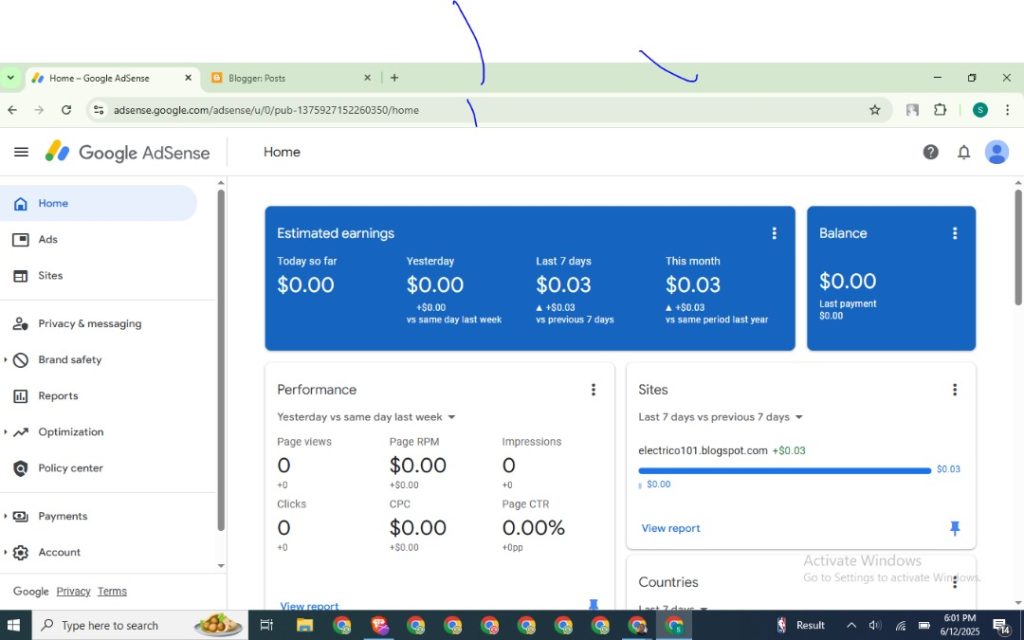This screenshot has width=1024, height=640.
Task: Click the Help question mark icon
Action: pos(930,152)
